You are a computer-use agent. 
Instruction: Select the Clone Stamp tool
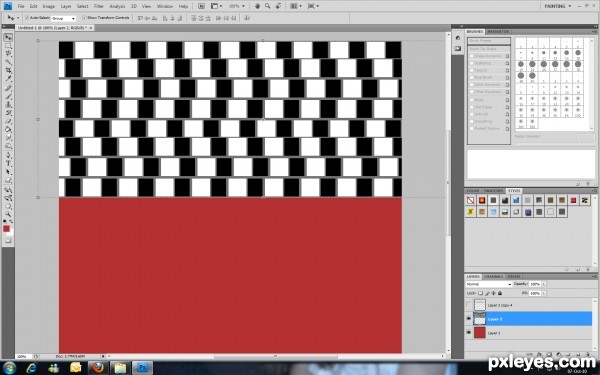(x=8, y=105)
